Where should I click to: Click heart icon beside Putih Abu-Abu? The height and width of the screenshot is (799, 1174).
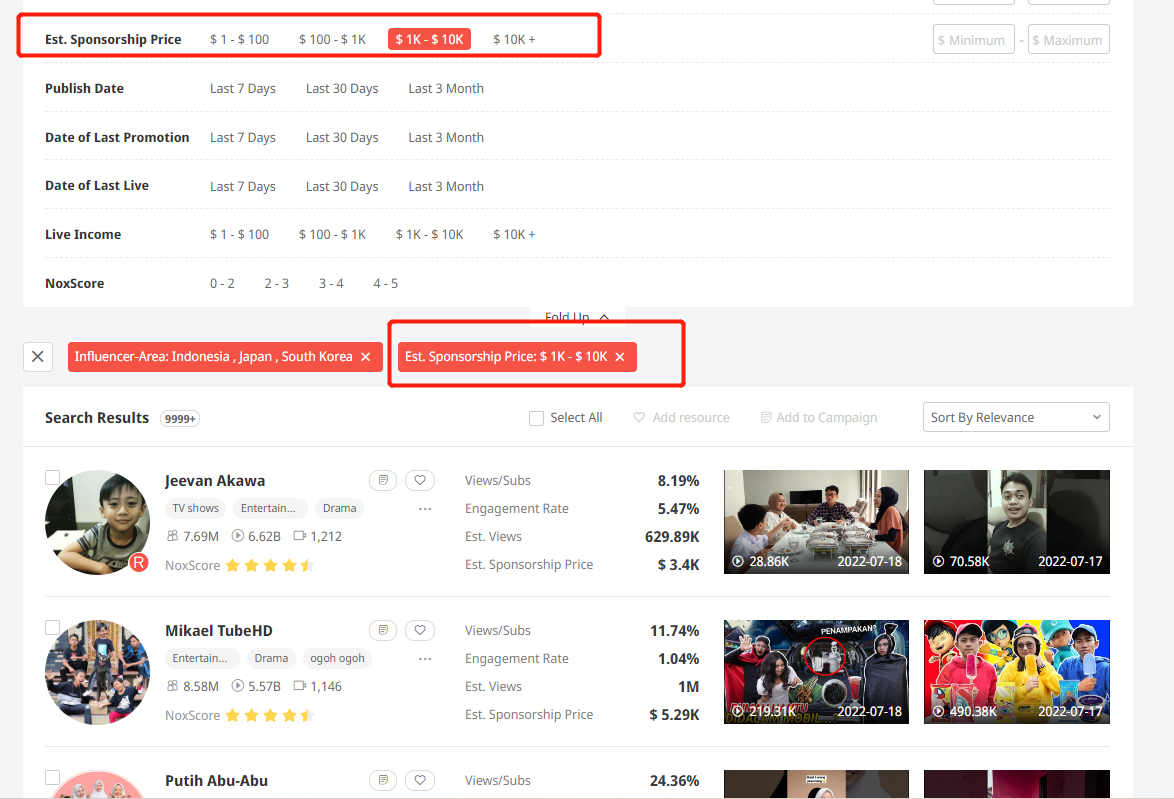[420, 780]
